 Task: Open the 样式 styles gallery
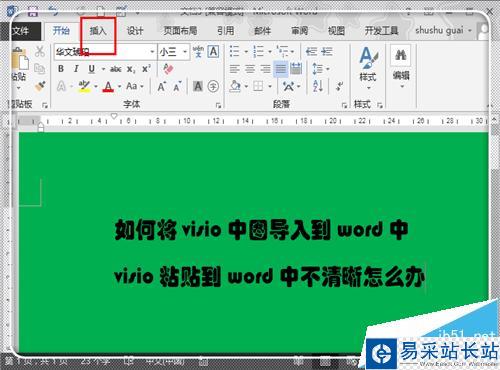tap(368, 68)
